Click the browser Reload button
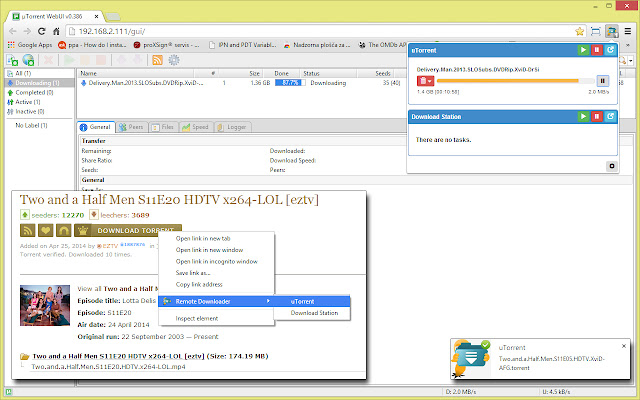The width and height of the screenshot is (640, 400). pos(42,31)
